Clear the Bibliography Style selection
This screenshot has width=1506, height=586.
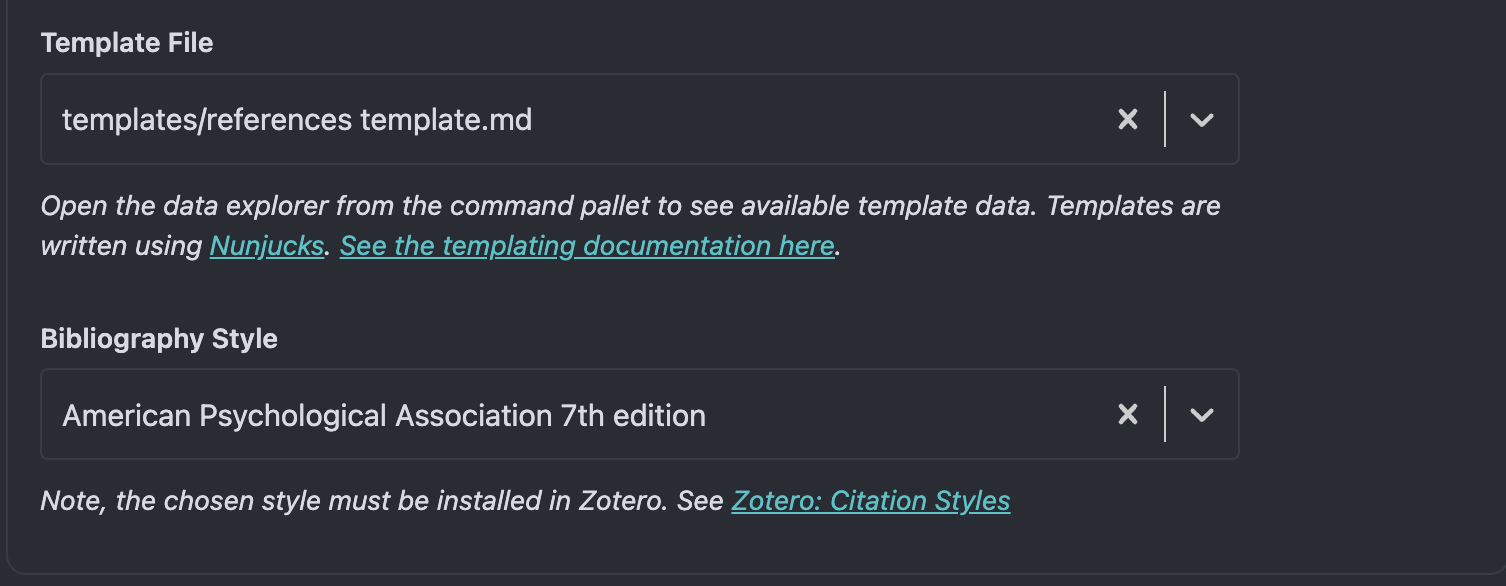[1128, 414]
